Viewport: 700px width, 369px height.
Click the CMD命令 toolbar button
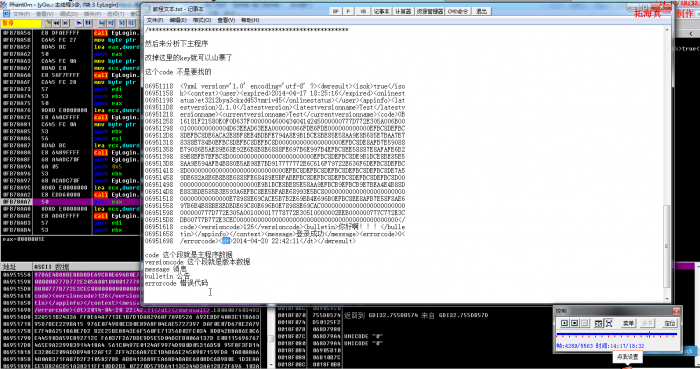pyautogui.click(x=458, y=11)
